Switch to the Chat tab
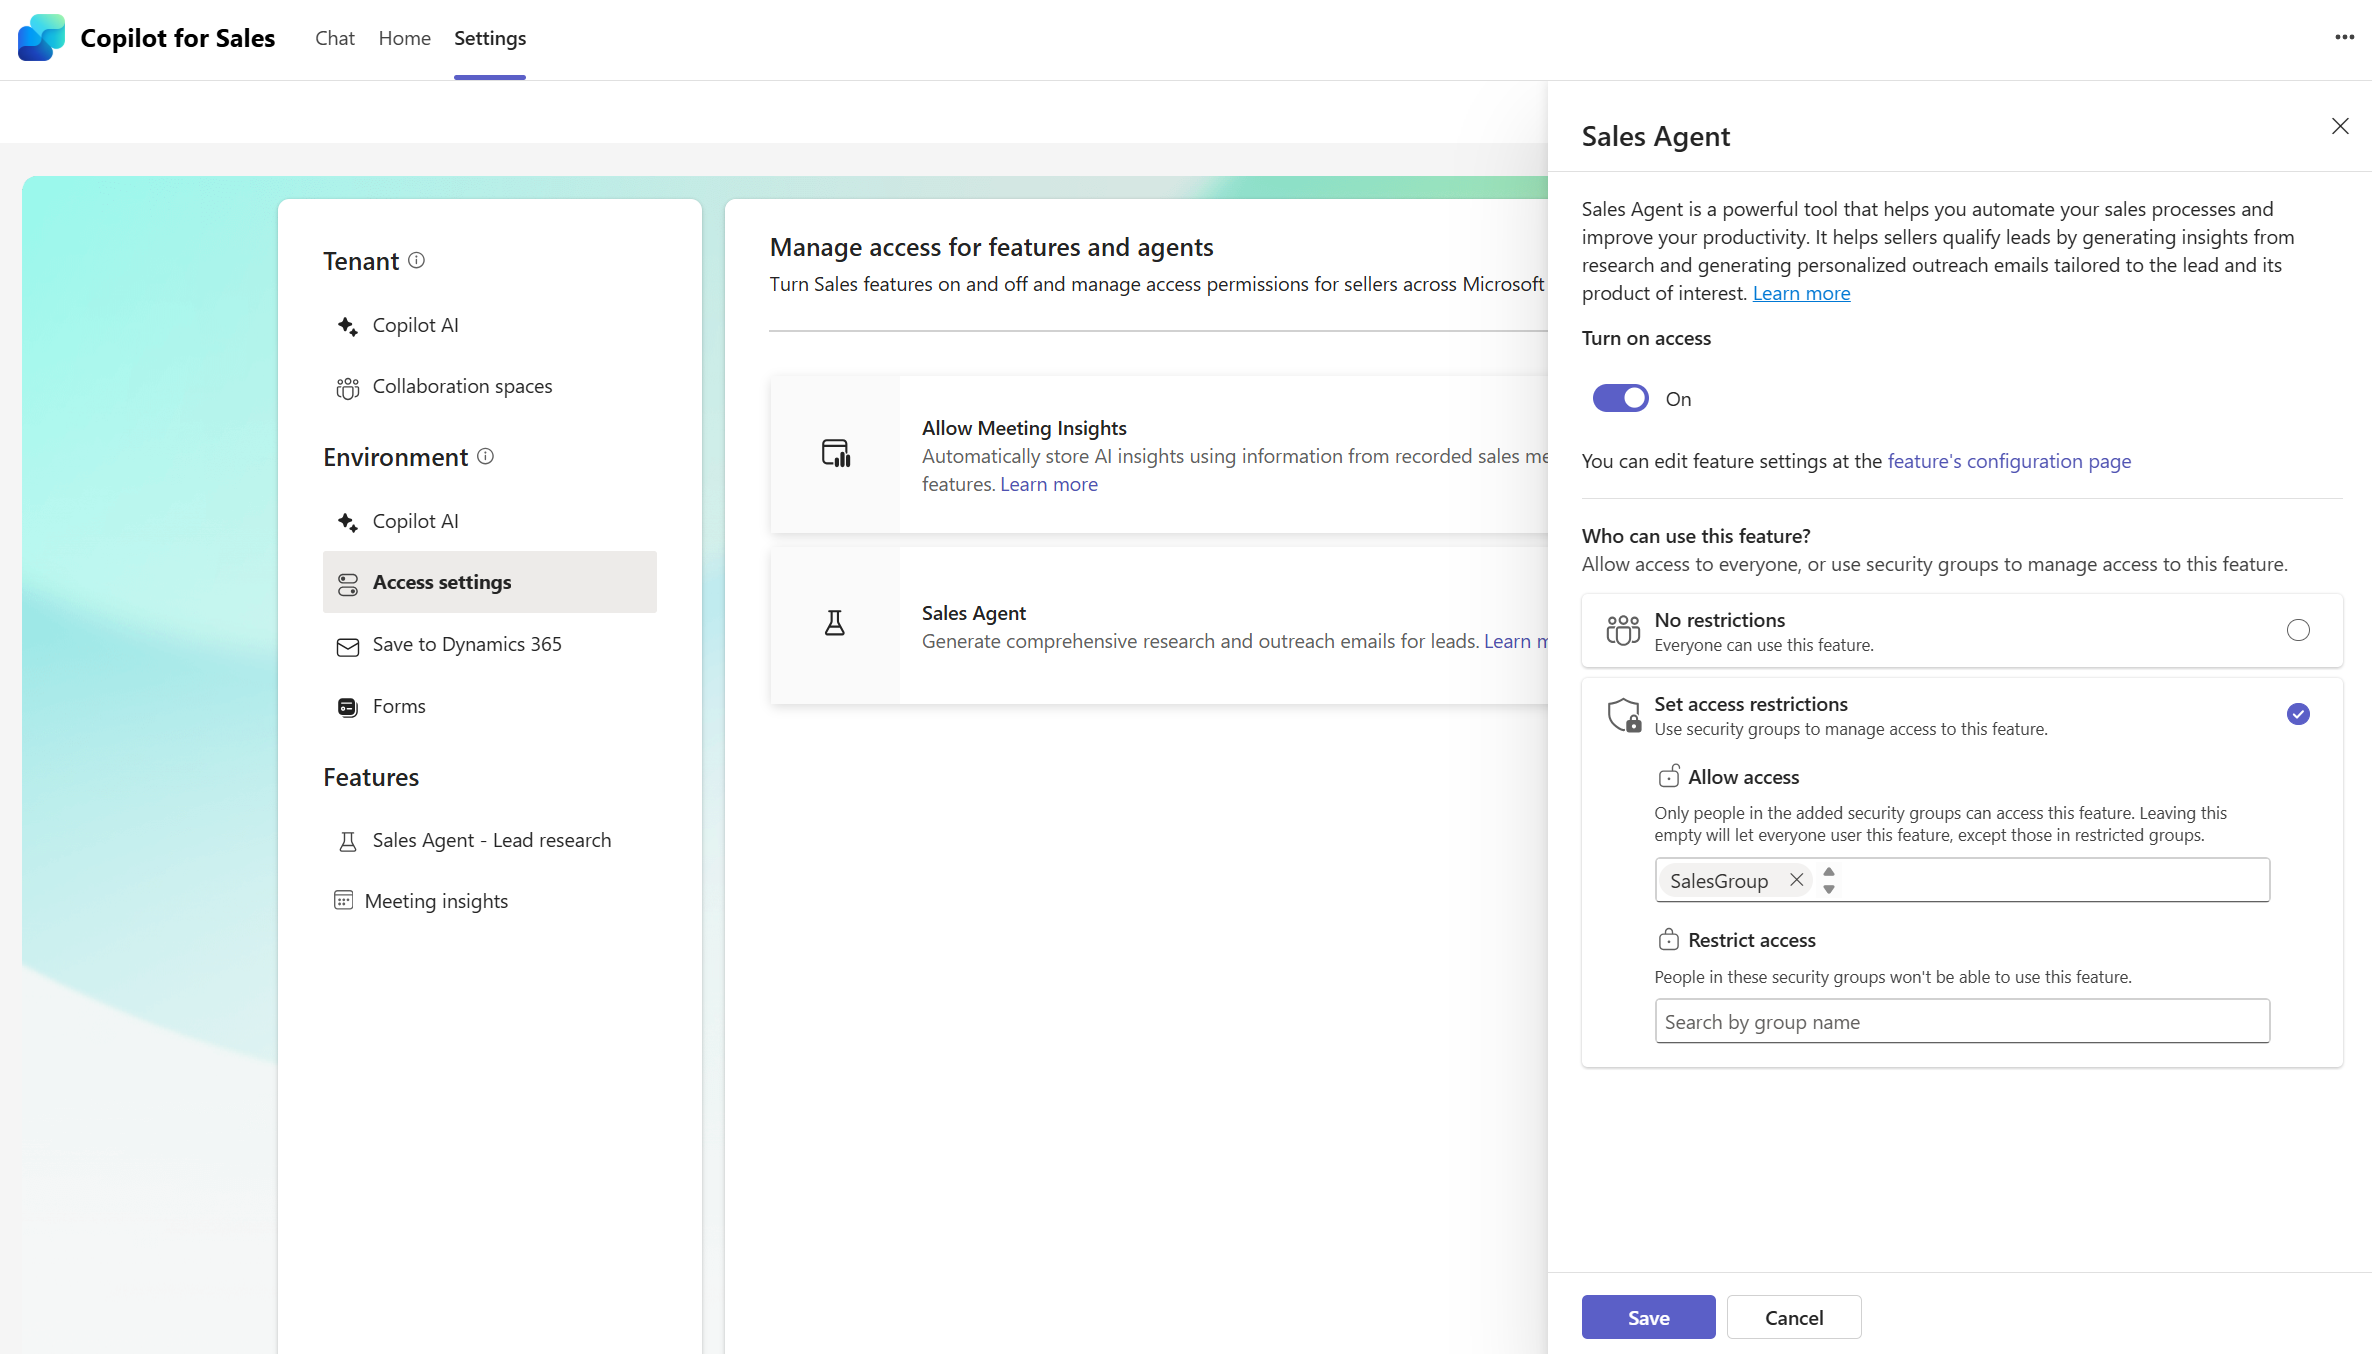The height and width of the screenshot is (1354, 2372). click(334, 38)
